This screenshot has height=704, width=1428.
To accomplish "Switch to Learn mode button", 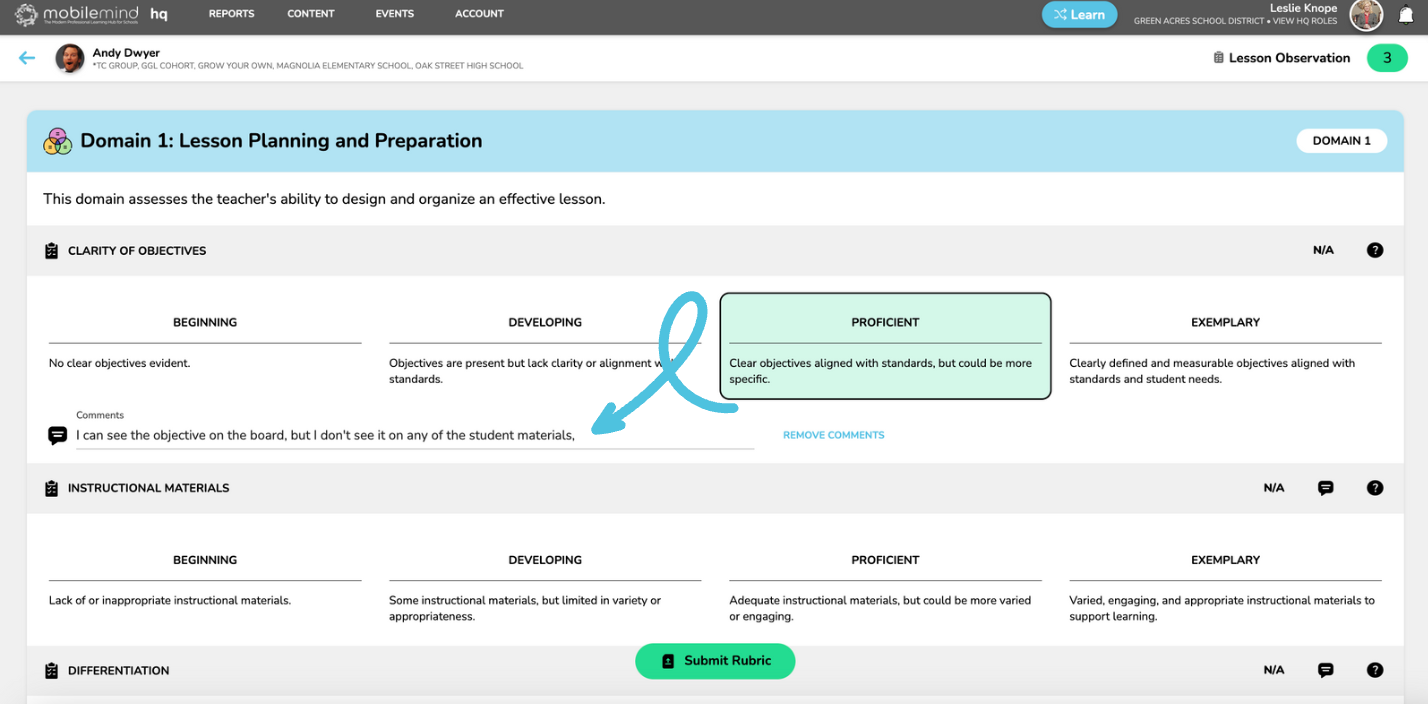I will [x=1079, y=15].
